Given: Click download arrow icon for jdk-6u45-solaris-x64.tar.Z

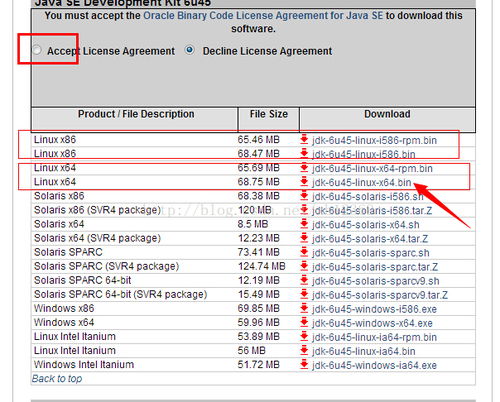Looking at the screenshot, I should 304,238.
